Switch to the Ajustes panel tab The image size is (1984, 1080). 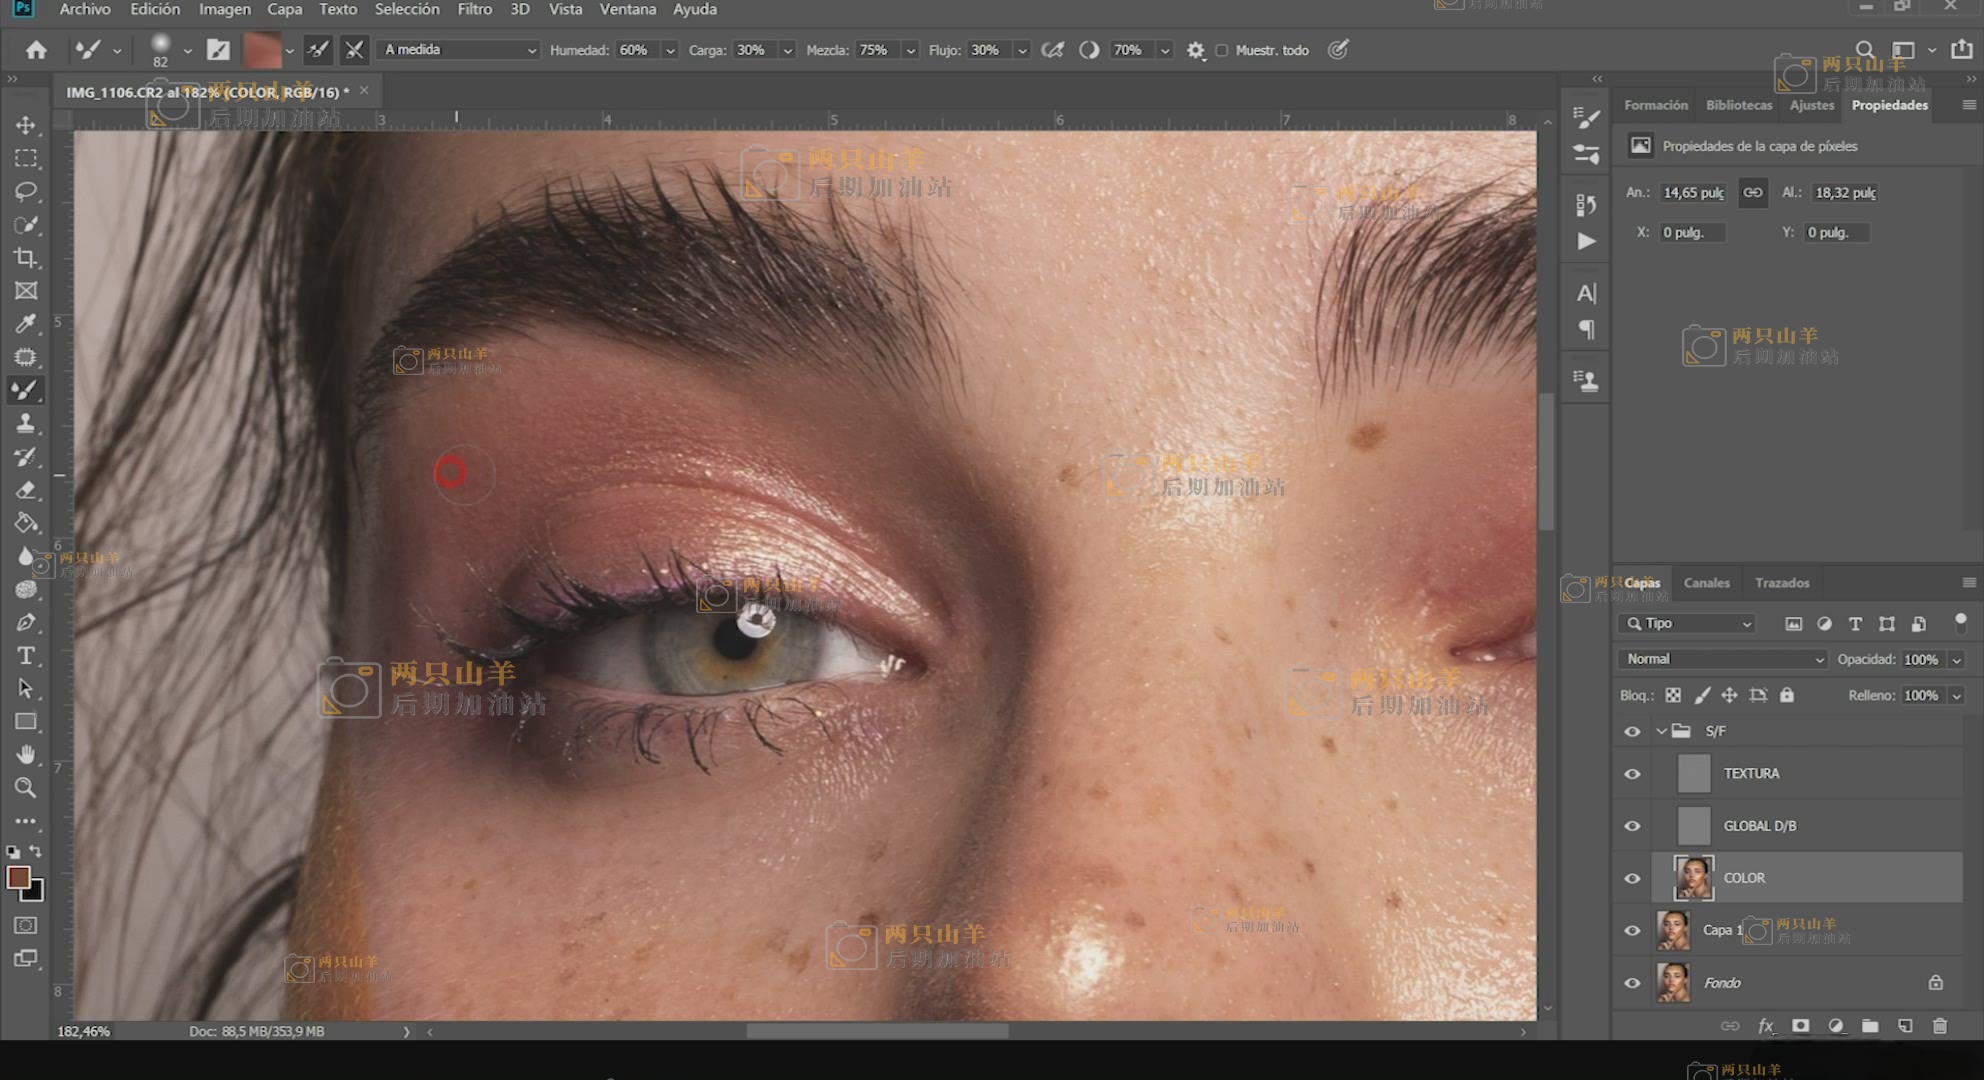pyautogui.click(x=1811, y=105)
